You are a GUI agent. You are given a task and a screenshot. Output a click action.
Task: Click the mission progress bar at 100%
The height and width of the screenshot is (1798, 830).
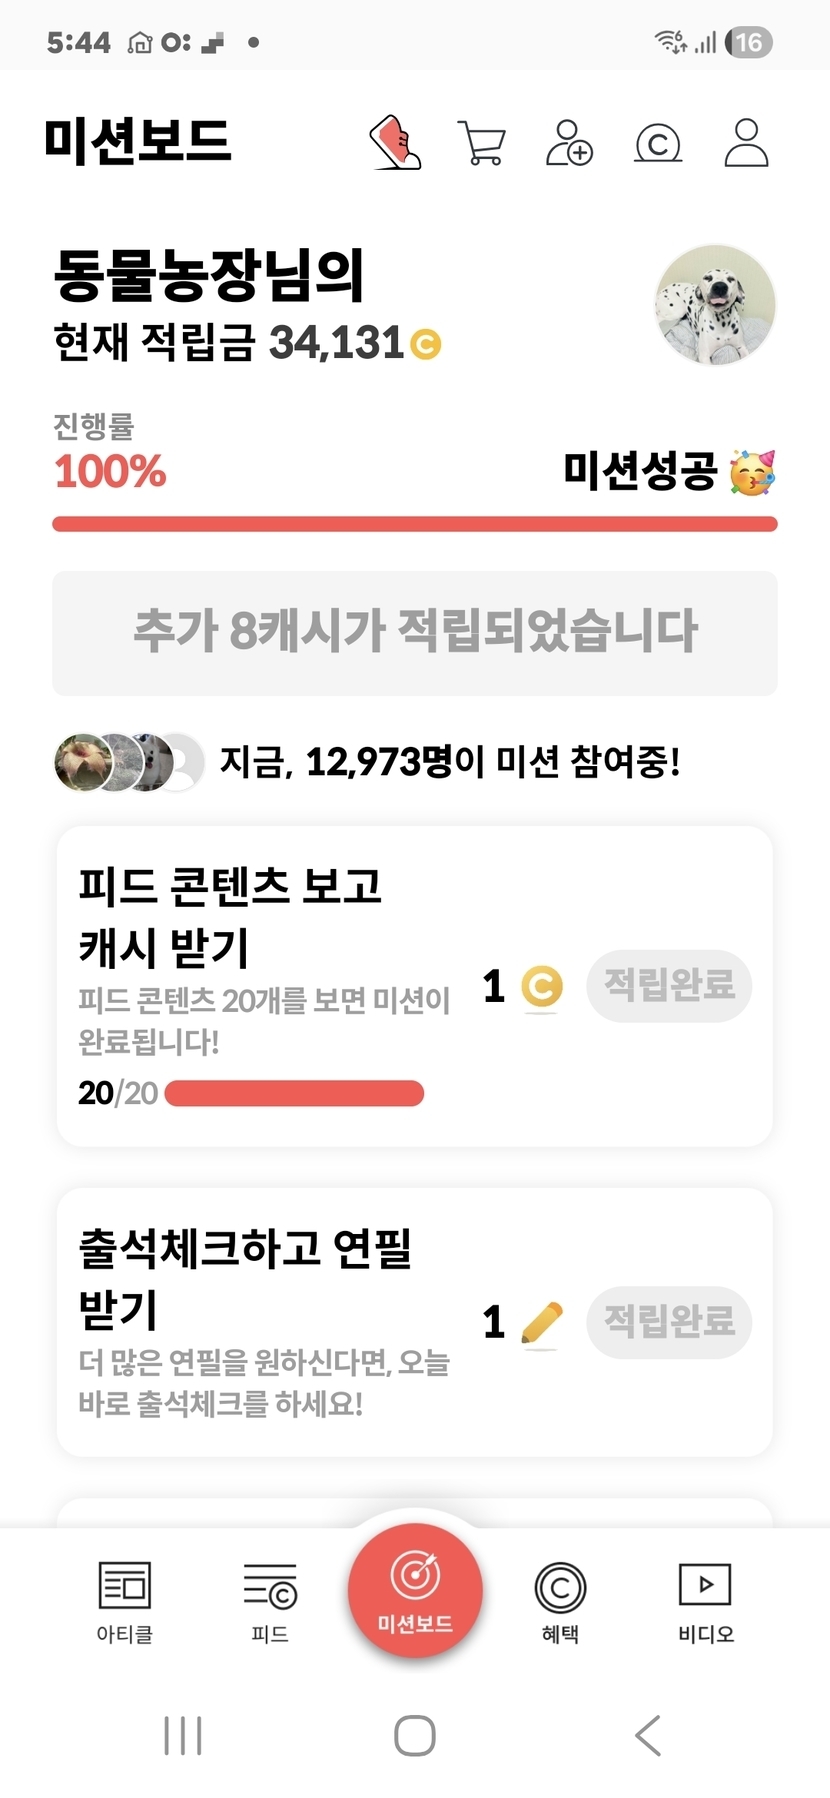pos(415,524)
